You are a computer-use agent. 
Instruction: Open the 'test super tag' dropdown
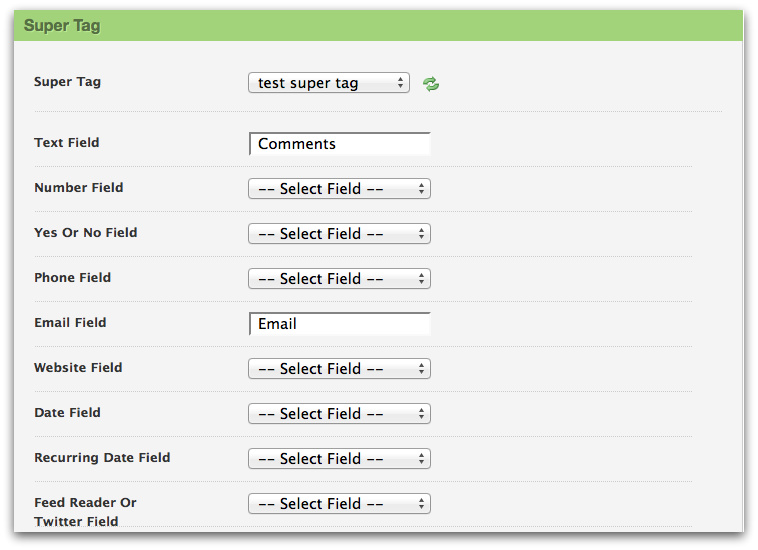pyautogui.click(x=328, y=83)
